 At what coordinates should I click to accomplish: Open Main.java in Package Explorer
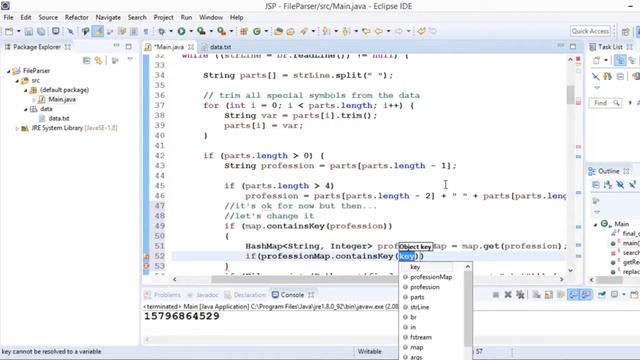click(62, 100)
